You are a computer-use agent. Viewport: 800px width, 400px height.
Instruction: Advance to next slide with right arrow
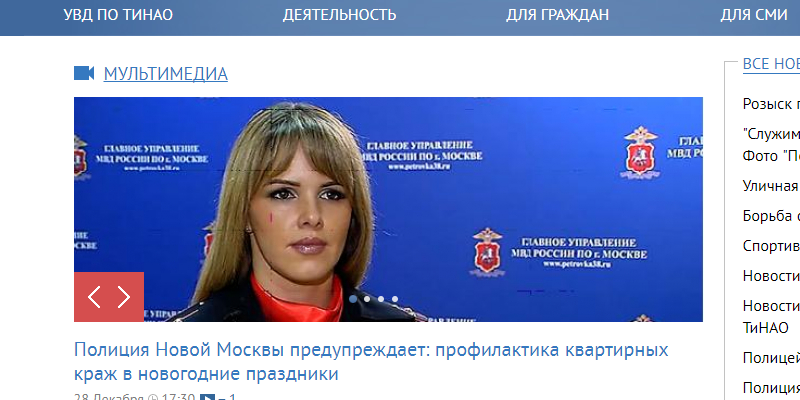click(124, 297)
